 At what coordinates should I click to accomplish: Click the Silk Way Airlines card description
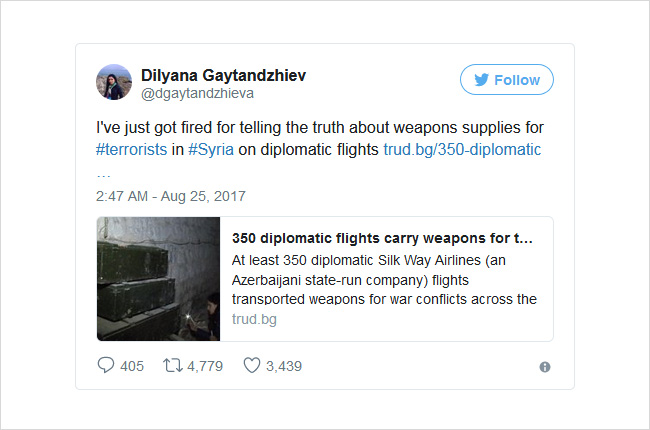(x=384, y=279)
